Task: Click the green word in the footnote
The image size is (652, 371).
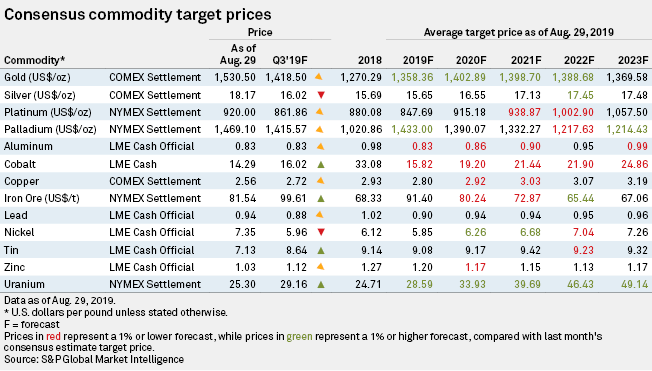Action: tap(299, 336)
